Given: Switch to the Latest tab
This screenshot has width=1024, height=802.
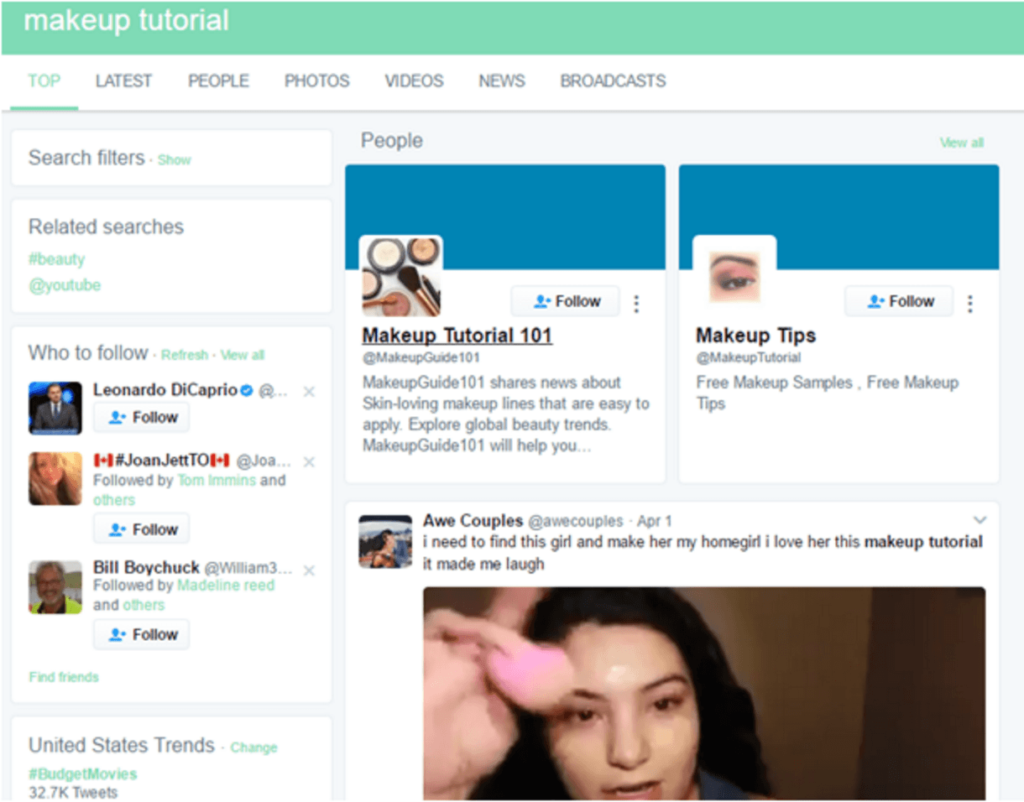Looking at the screenshot, I should (x=123, y=81).
